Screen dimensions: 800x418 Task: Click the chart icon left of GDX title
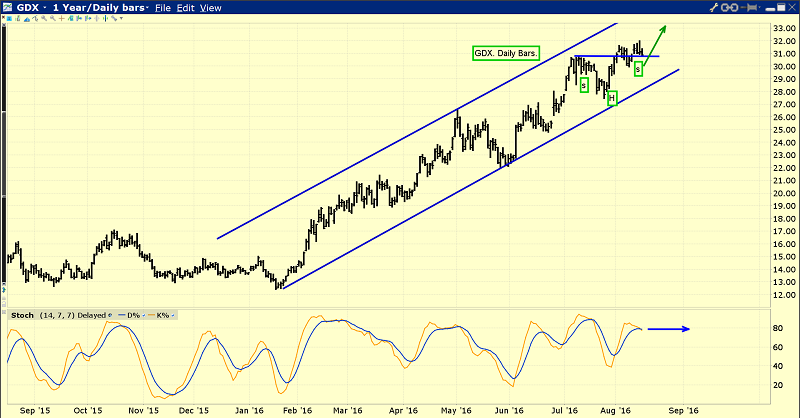10,8
